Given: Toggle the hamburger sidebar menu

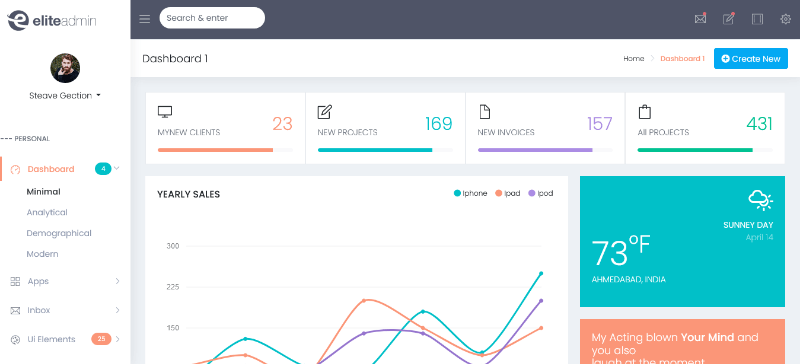Looking at the screenshot, I should 145,19.
